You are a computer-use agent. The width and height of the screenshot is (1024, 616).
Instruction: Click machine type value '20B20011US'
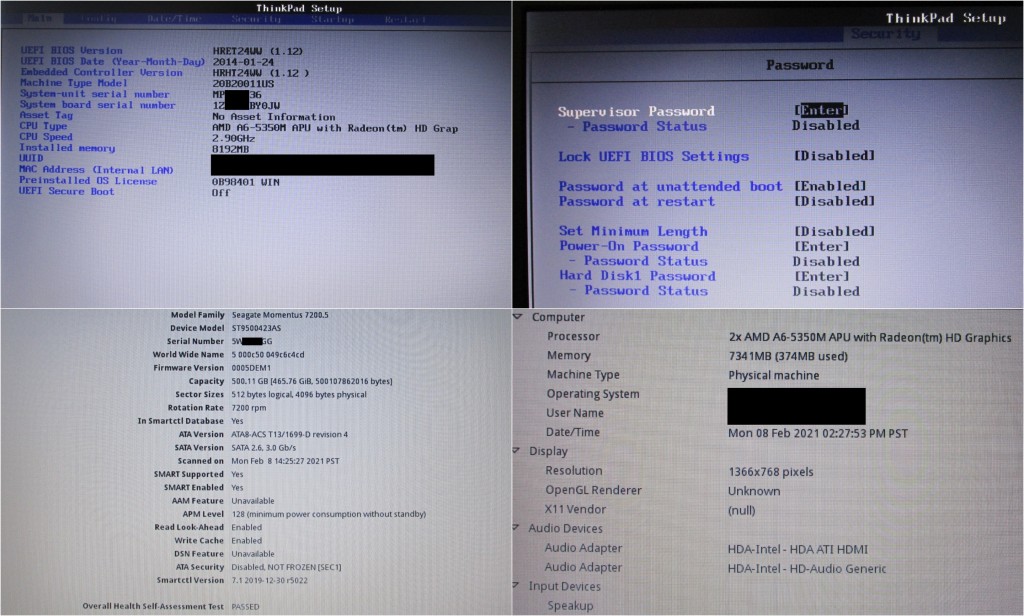tap(243, 84)
